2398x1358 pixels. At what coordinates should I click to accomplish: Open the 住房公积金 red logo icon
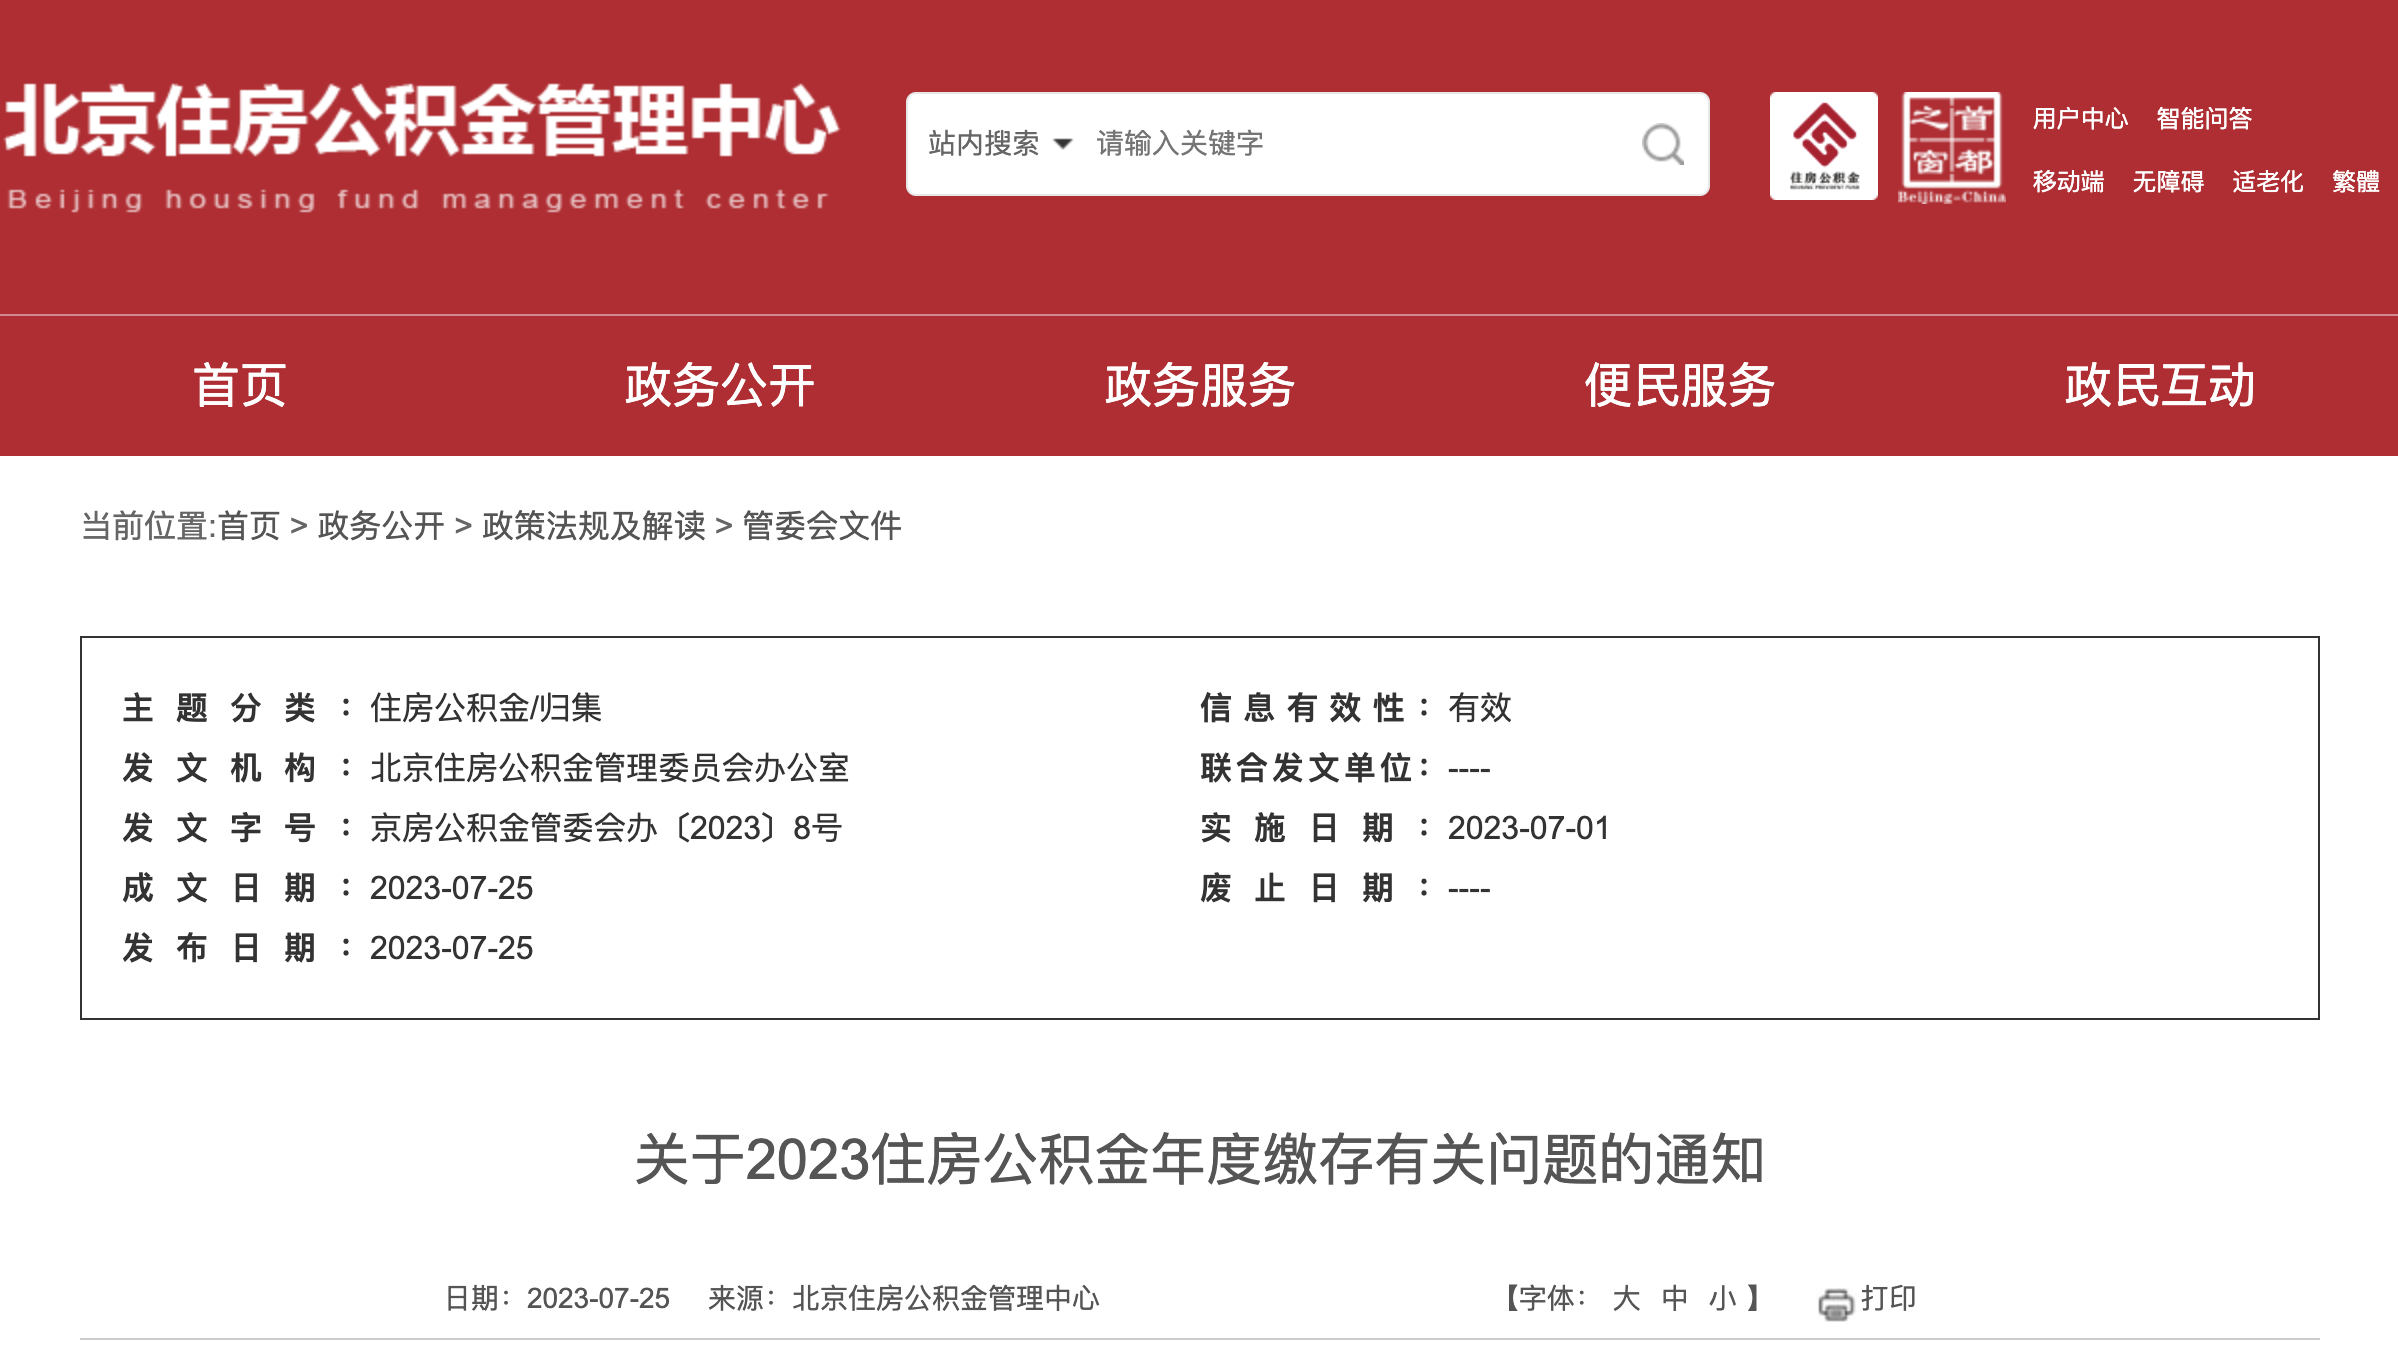(x=1824, y=146)
